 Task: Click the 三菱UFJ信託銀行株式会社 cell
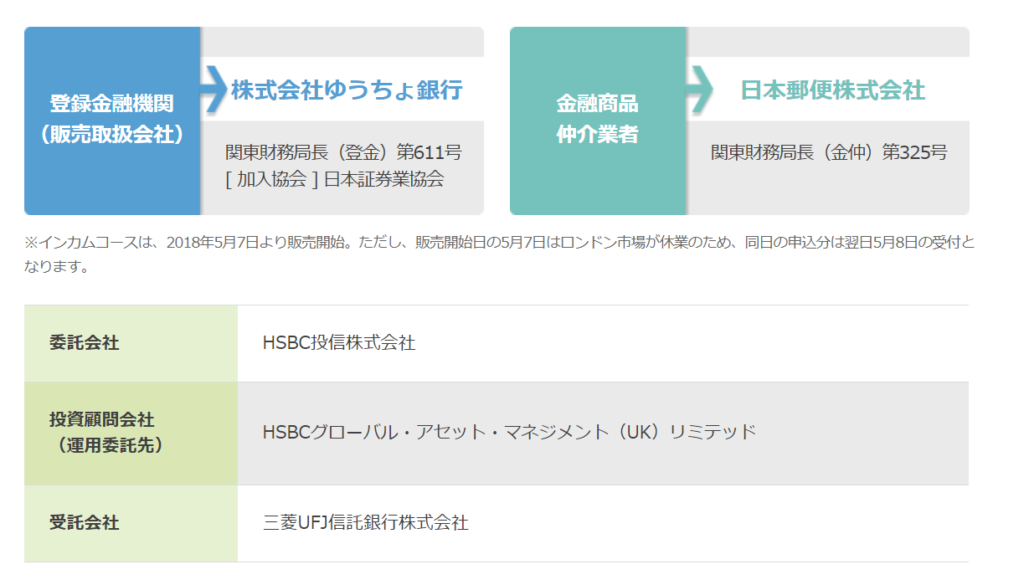point(603,523)
